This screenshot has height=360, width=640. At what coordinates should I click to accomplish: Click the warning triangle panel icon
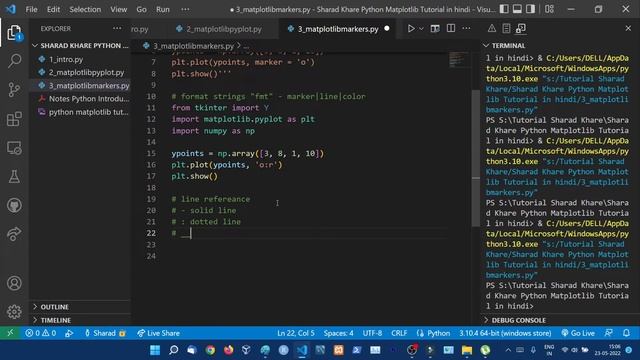click(492, 28)
